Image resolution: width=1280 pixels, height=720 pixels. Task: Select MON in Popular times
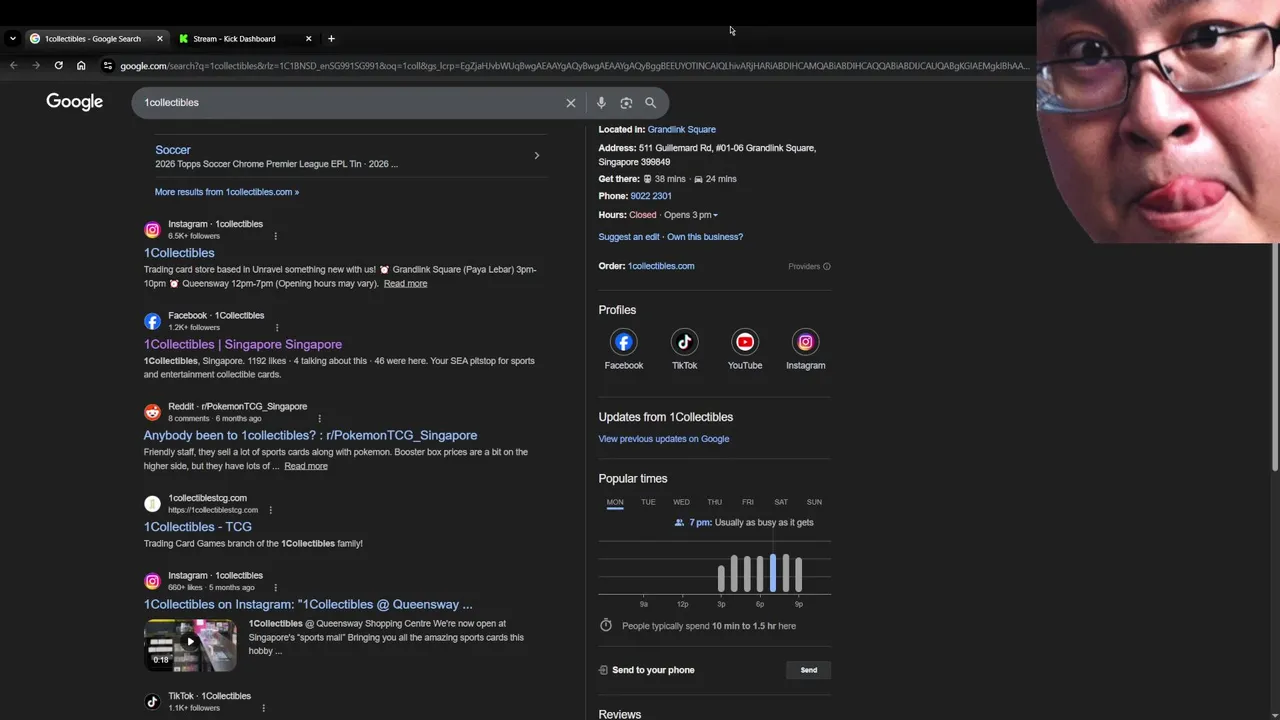coord(615,502)
